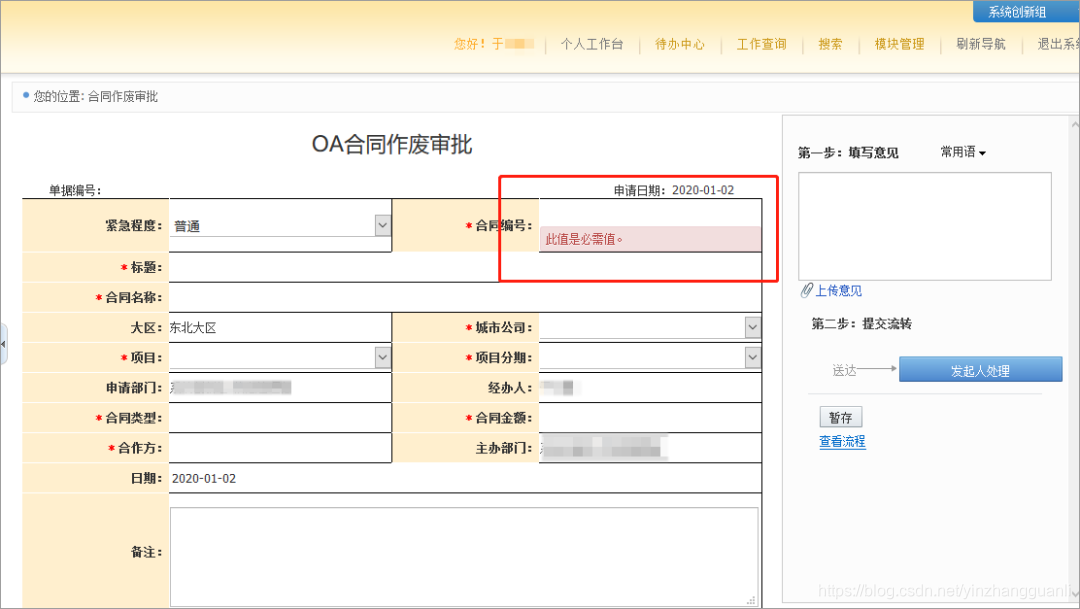Open 模块管理 in navigation bar
The width and height of the screenshot is (1080, 609).
coord(900,44)
